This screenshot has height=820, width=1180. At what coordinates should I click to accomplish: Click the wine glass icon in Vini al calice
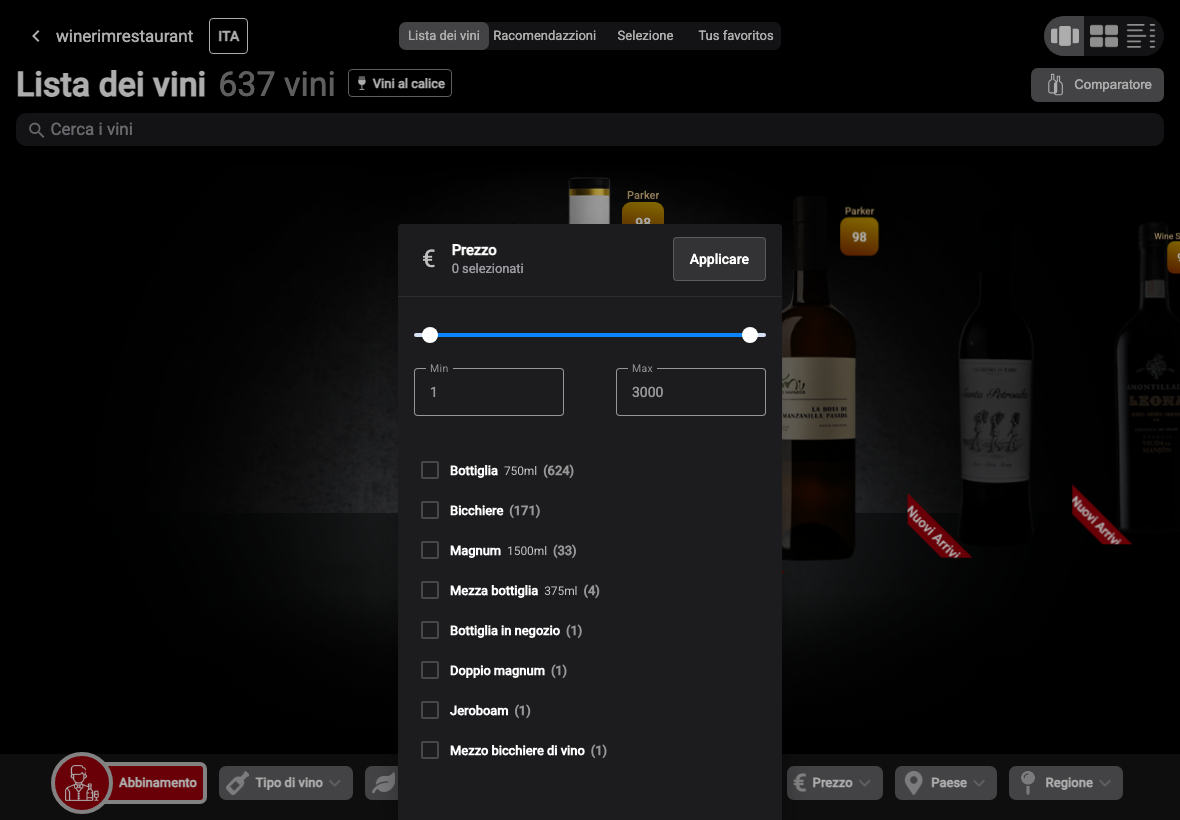click(x=361, y=83)
